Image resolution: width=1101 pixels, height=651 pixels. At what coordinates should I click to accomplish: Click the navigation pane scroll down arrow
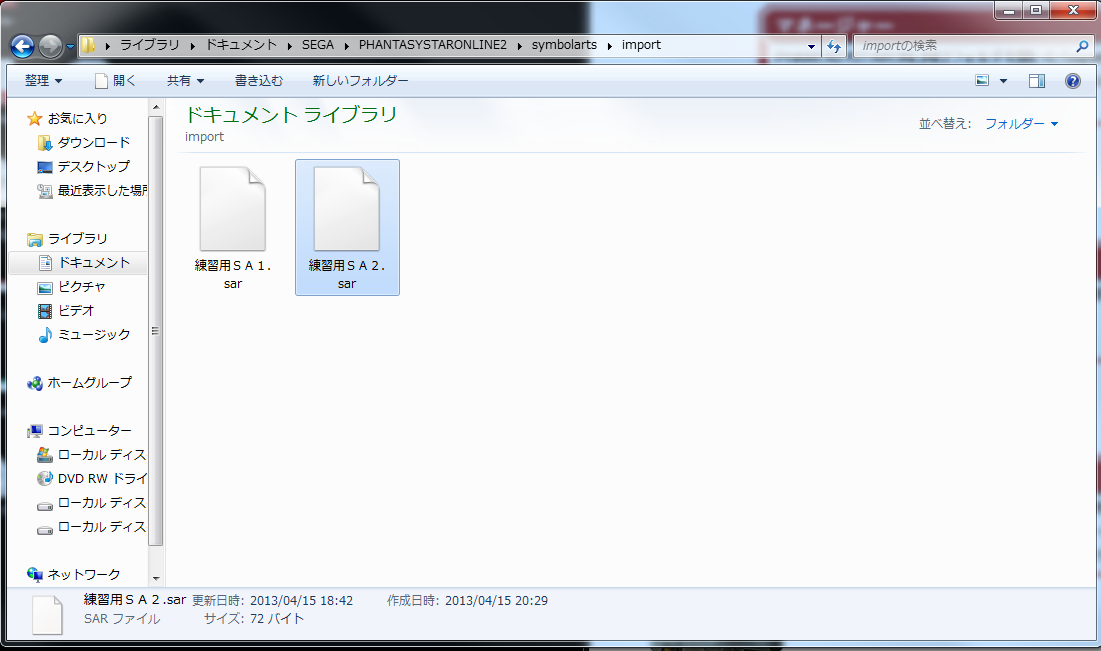tap(156, 579)
